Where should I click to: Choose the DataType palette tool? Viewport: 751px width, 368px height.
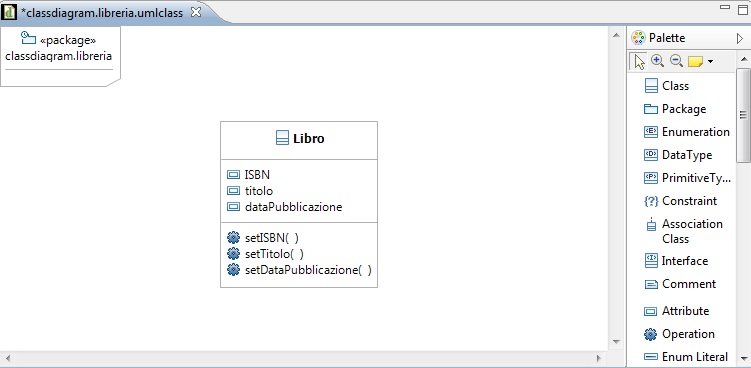tap(678, 155)
